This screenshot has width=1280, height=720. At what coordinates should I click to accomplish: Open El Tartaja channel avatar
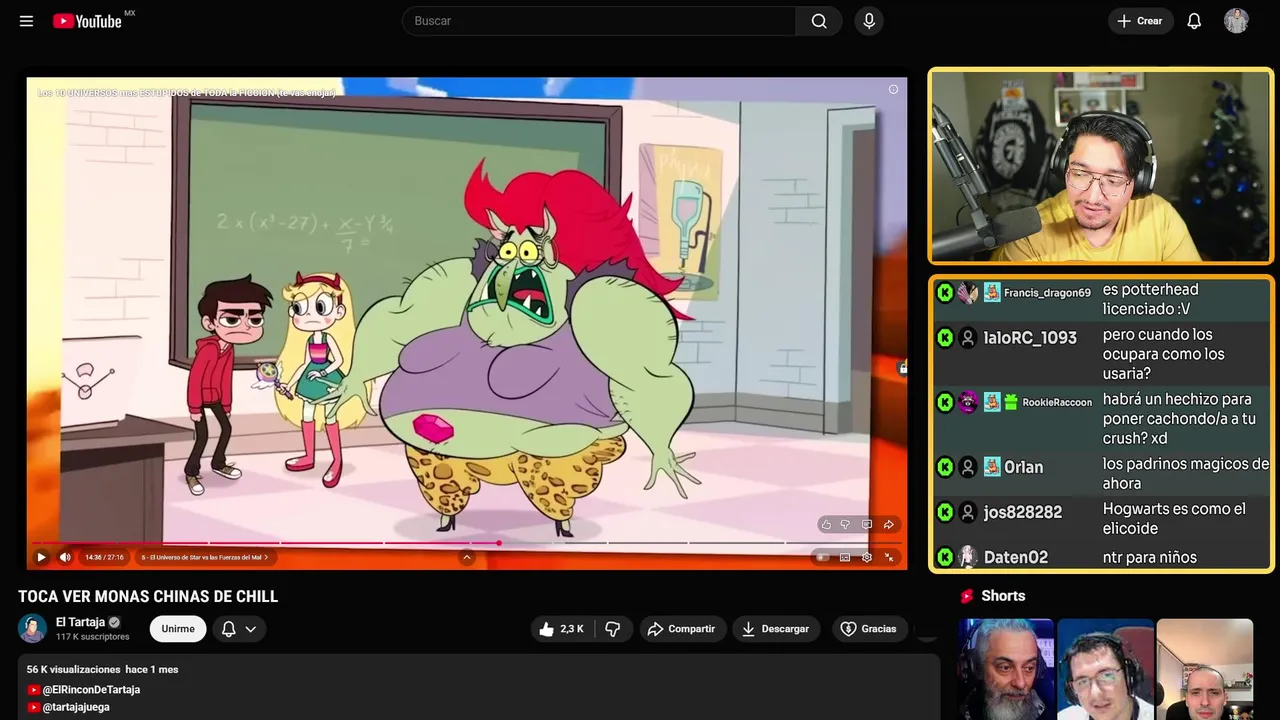point(32,628)
